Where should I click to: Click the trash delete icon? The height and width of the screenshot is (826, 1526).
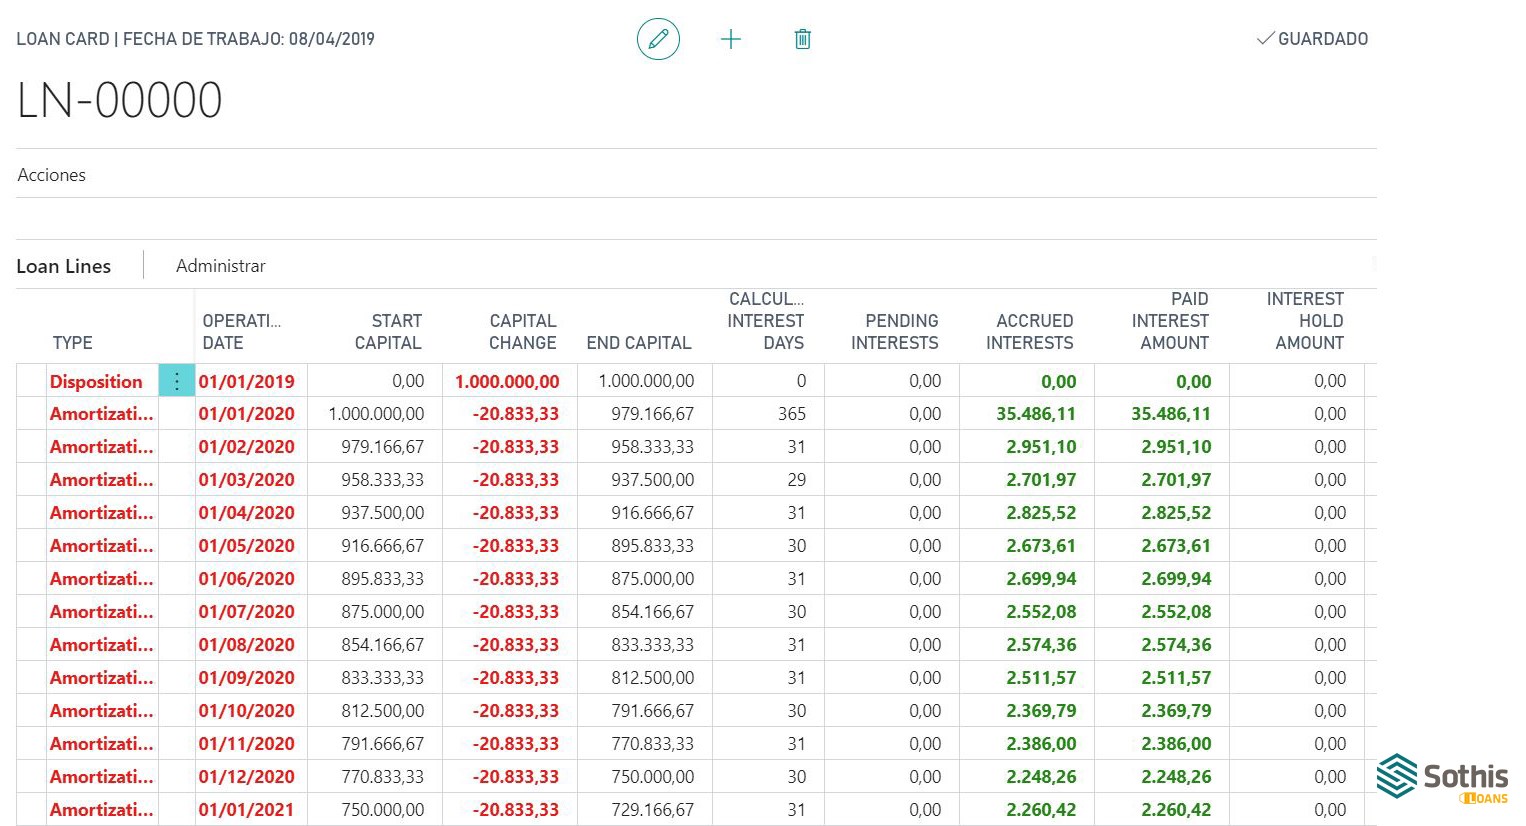pos(802,39)
